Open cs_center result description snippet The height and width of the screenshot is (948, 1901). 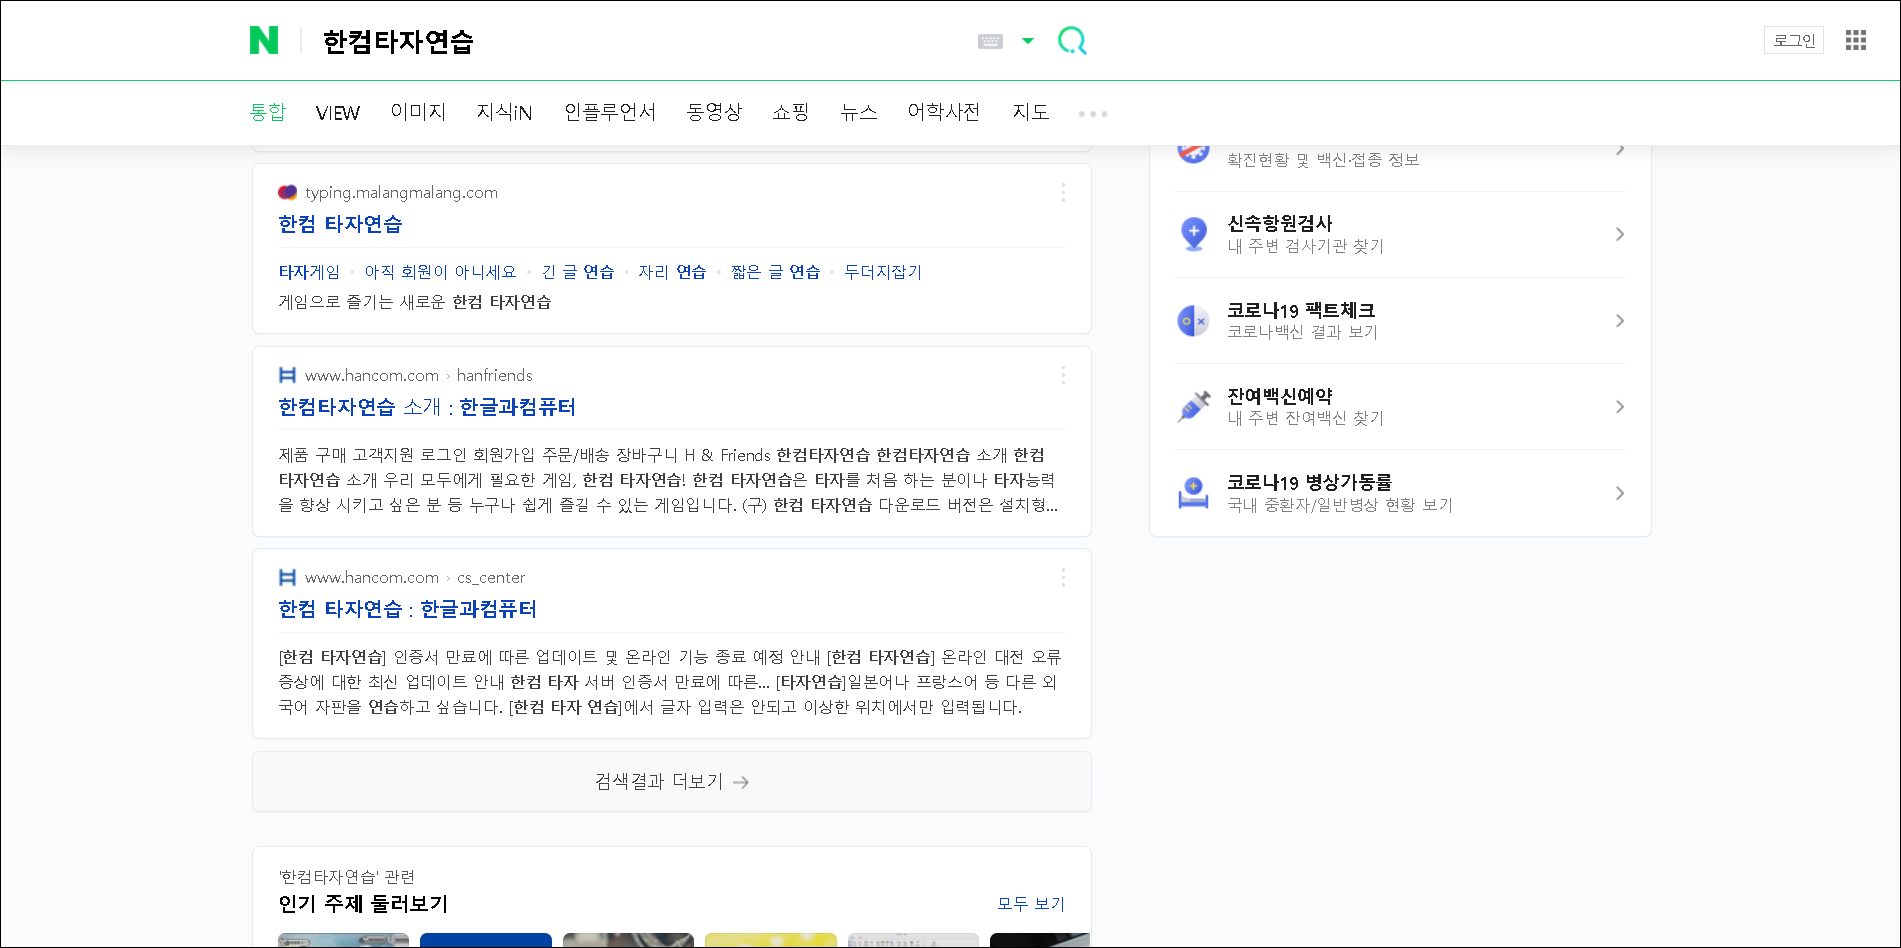(x=668, y=682)
